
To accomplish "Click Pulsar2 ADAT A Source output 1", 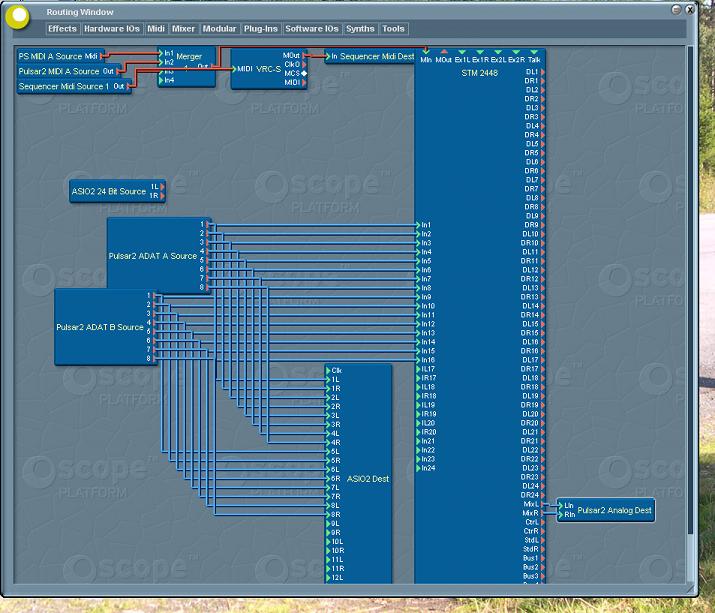I will (x=208, y=224).
